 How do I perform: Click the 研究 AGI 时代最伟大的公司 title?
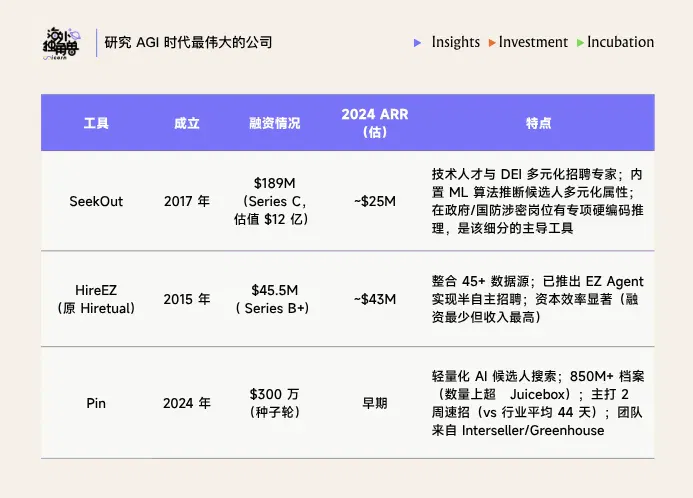[x=188, y=42]
